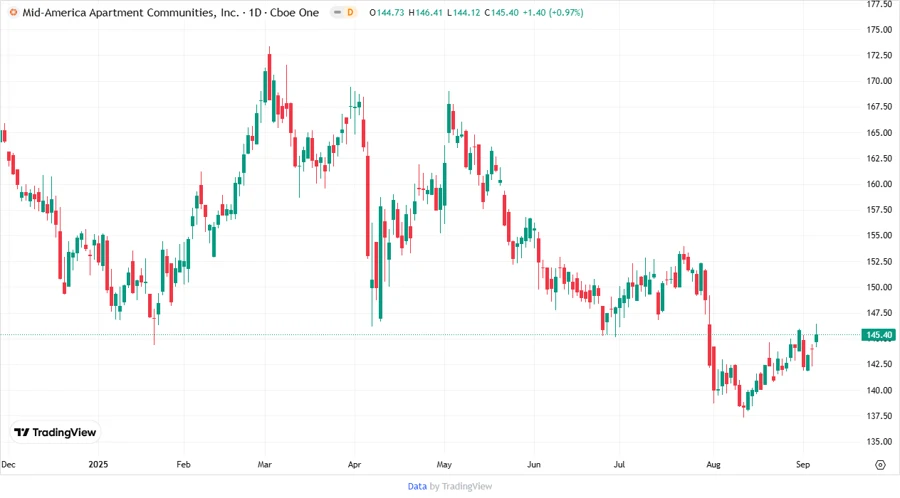Click the Feb label on time axis
This screenshot has width=900, height=498.
click(183, 465)
